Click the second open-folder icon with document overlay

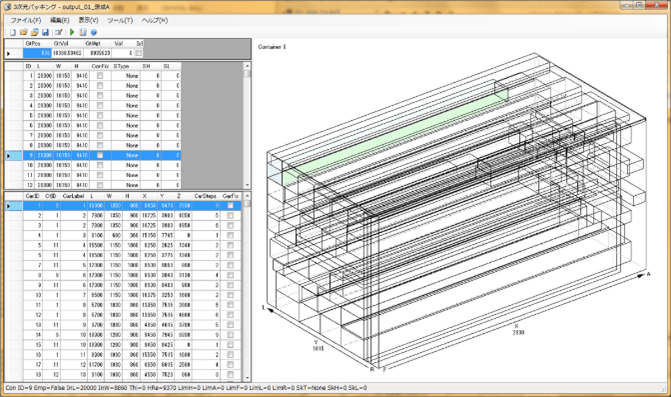35,32
